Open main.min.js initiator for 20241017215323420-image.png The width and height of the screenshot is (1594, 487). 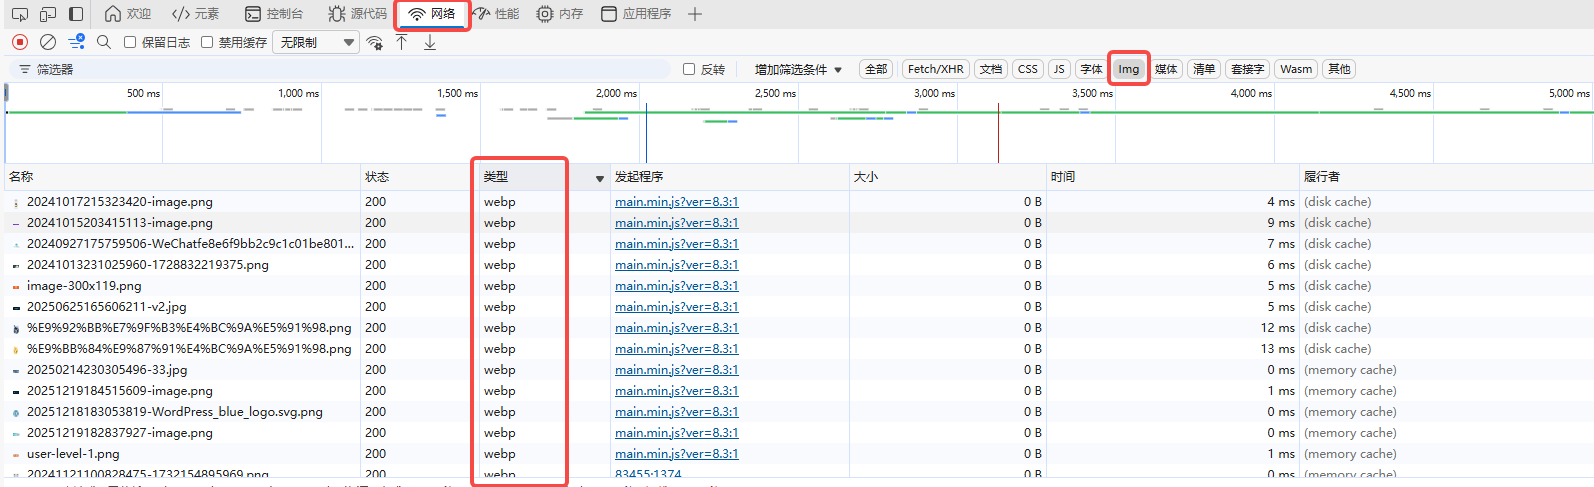[676, 202]
